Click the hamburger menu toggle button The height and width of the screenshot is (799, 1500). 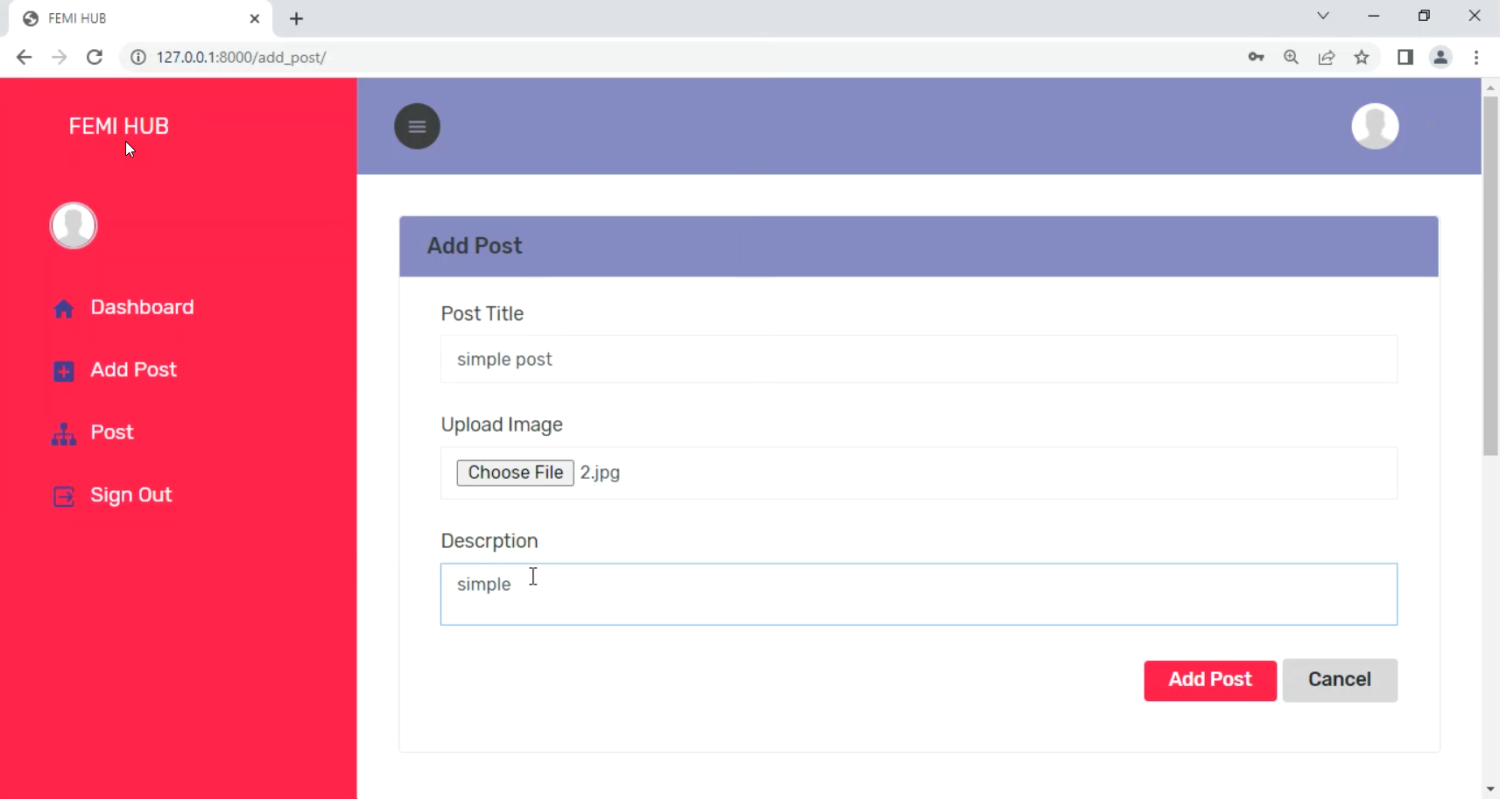tap(417, 126)
